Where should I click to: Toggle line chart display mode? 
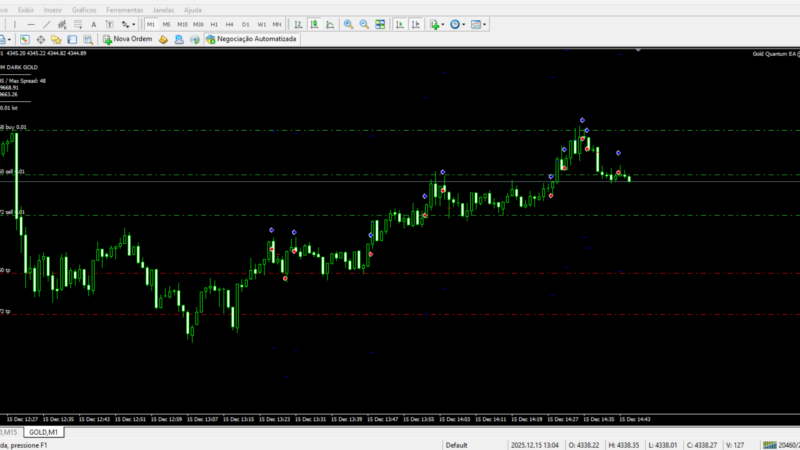330,24
